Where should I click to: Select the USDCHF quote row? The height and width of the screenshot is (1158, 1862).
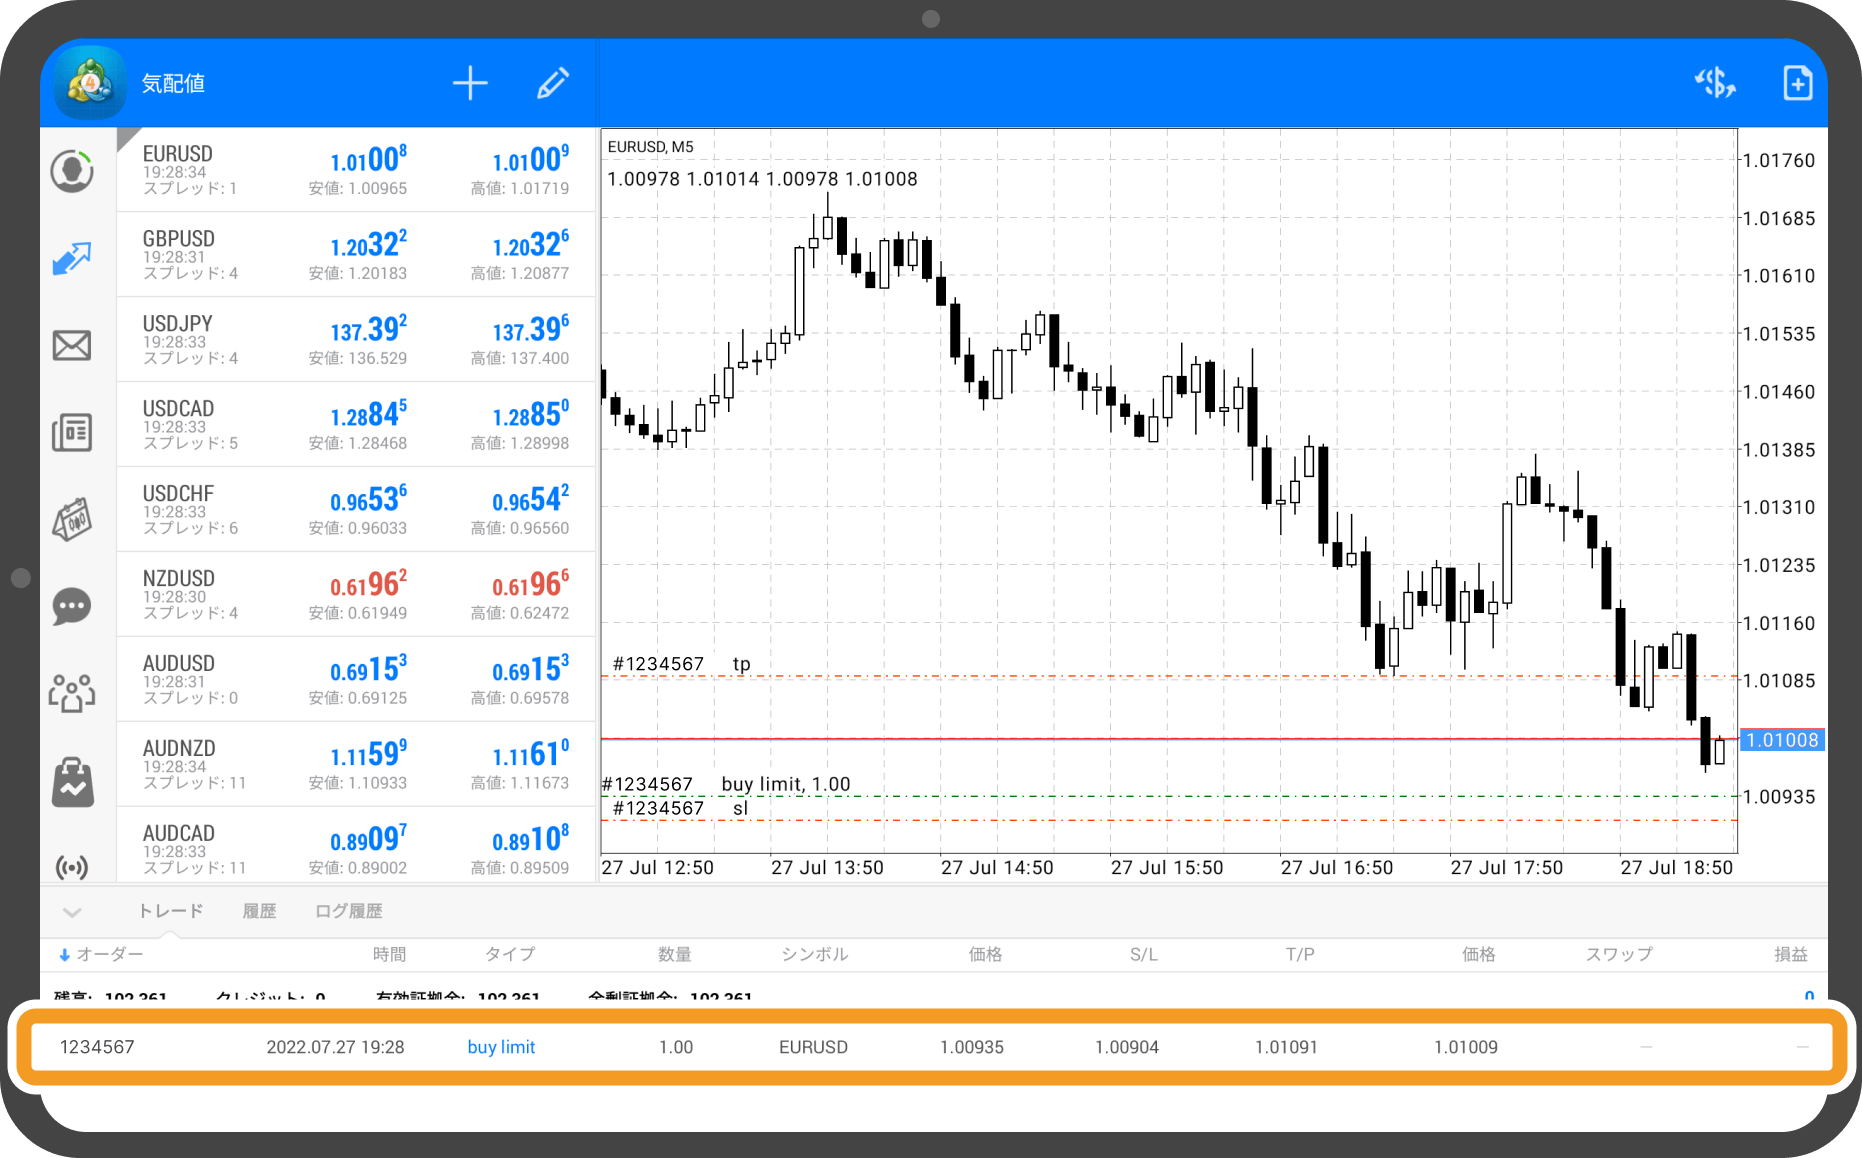point(356,510)
